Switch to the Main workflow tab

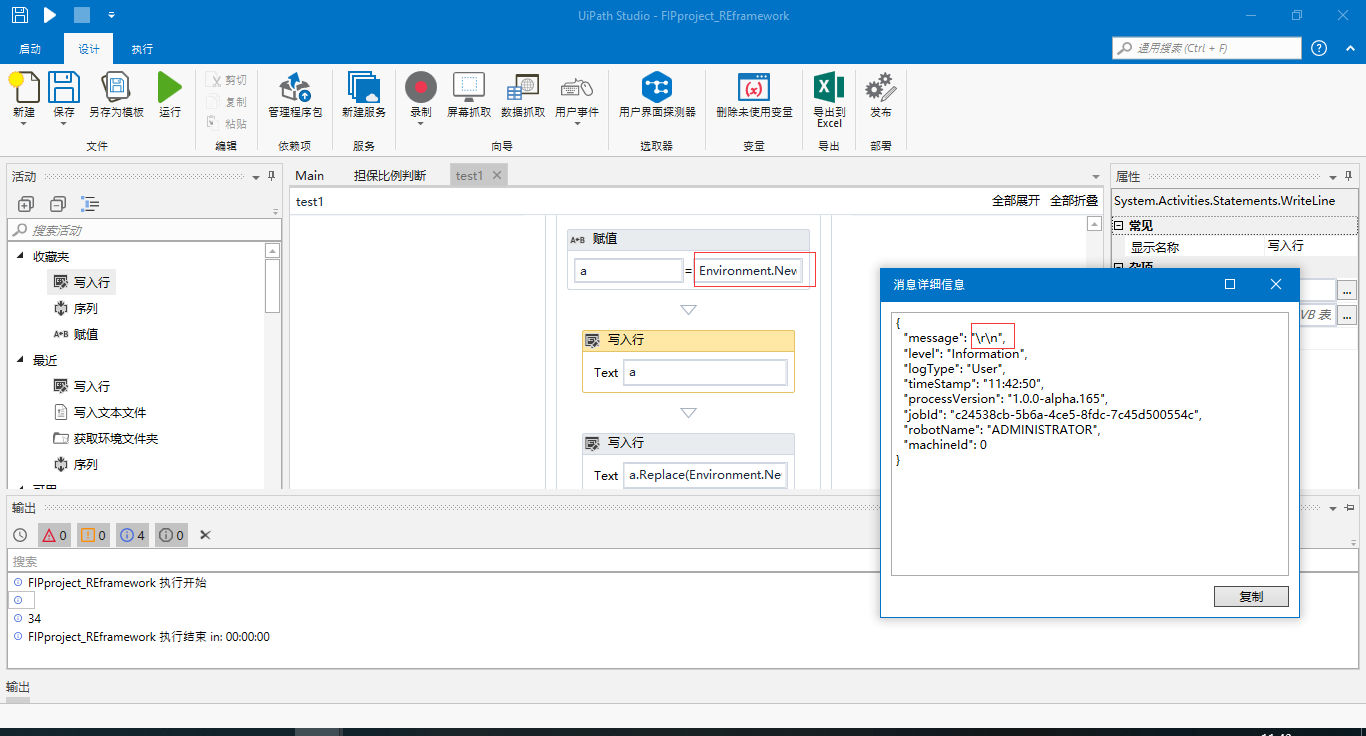[309, 175]
